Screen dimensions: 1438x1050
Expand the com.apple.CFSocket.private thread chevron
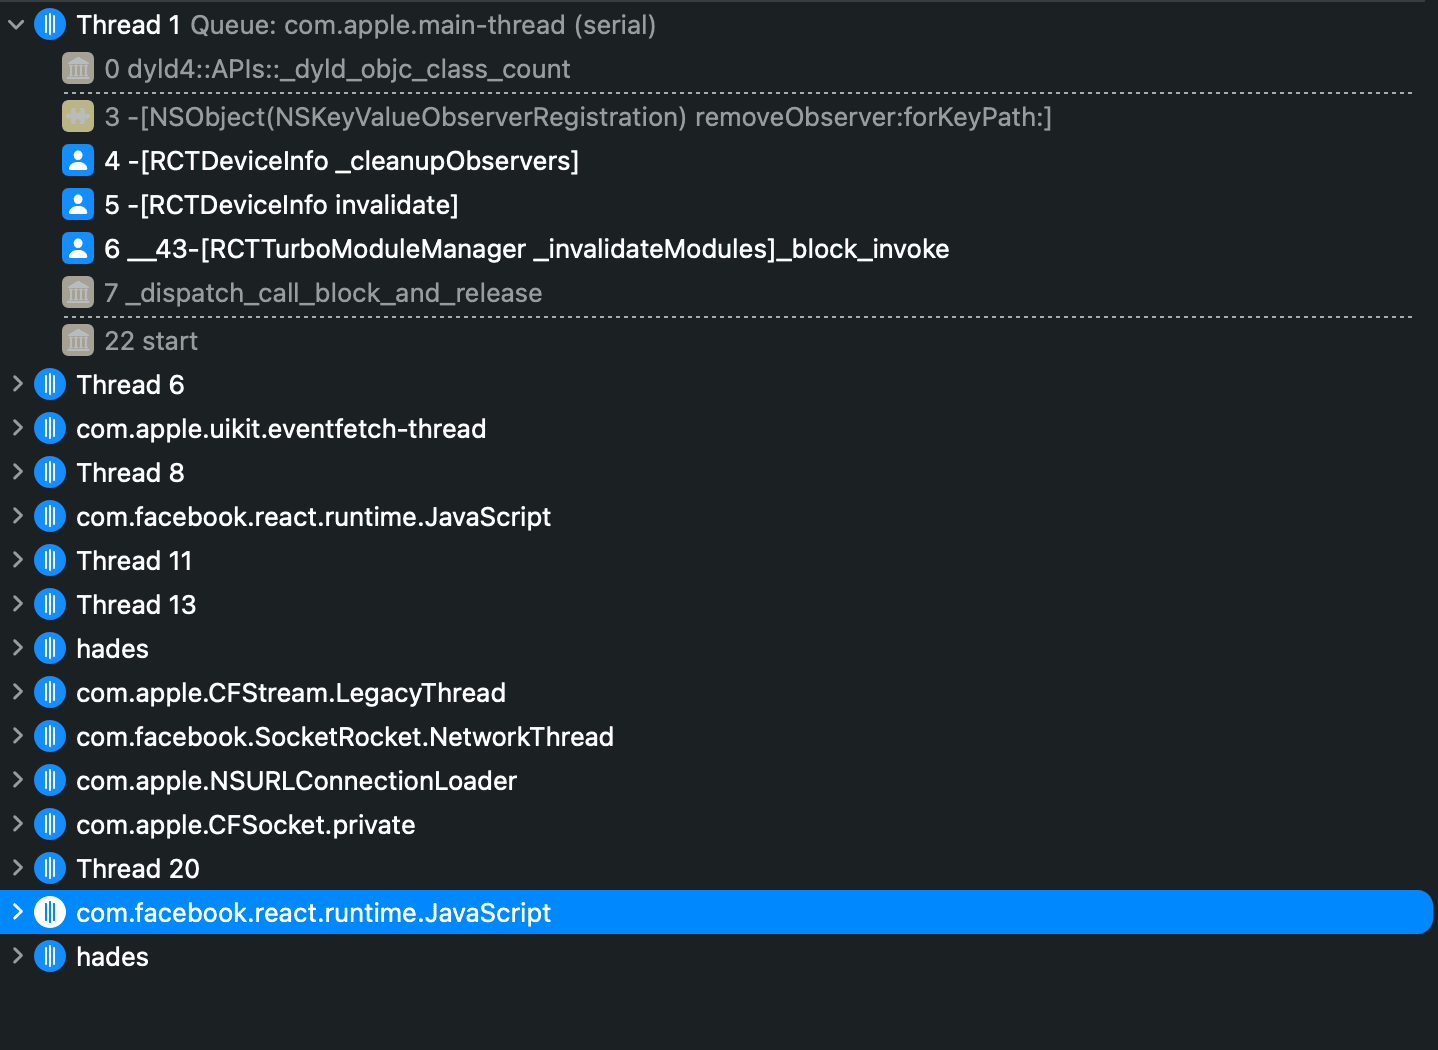click(17, 824)
